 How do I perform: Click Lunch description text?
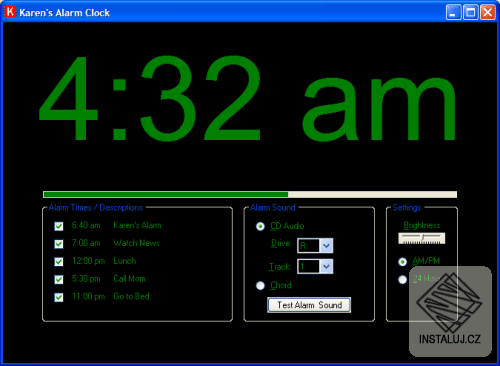tap(125, 261)
